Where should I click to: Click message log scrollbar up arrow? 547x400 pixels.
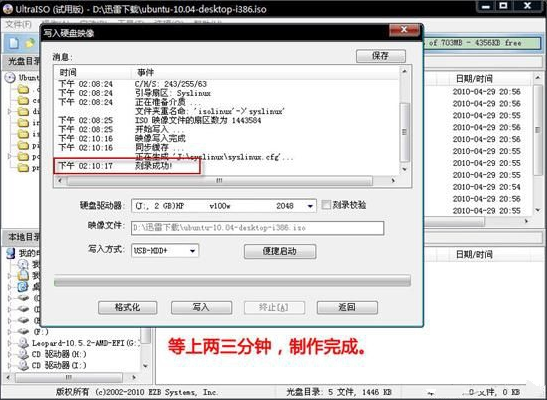point(405,72)
